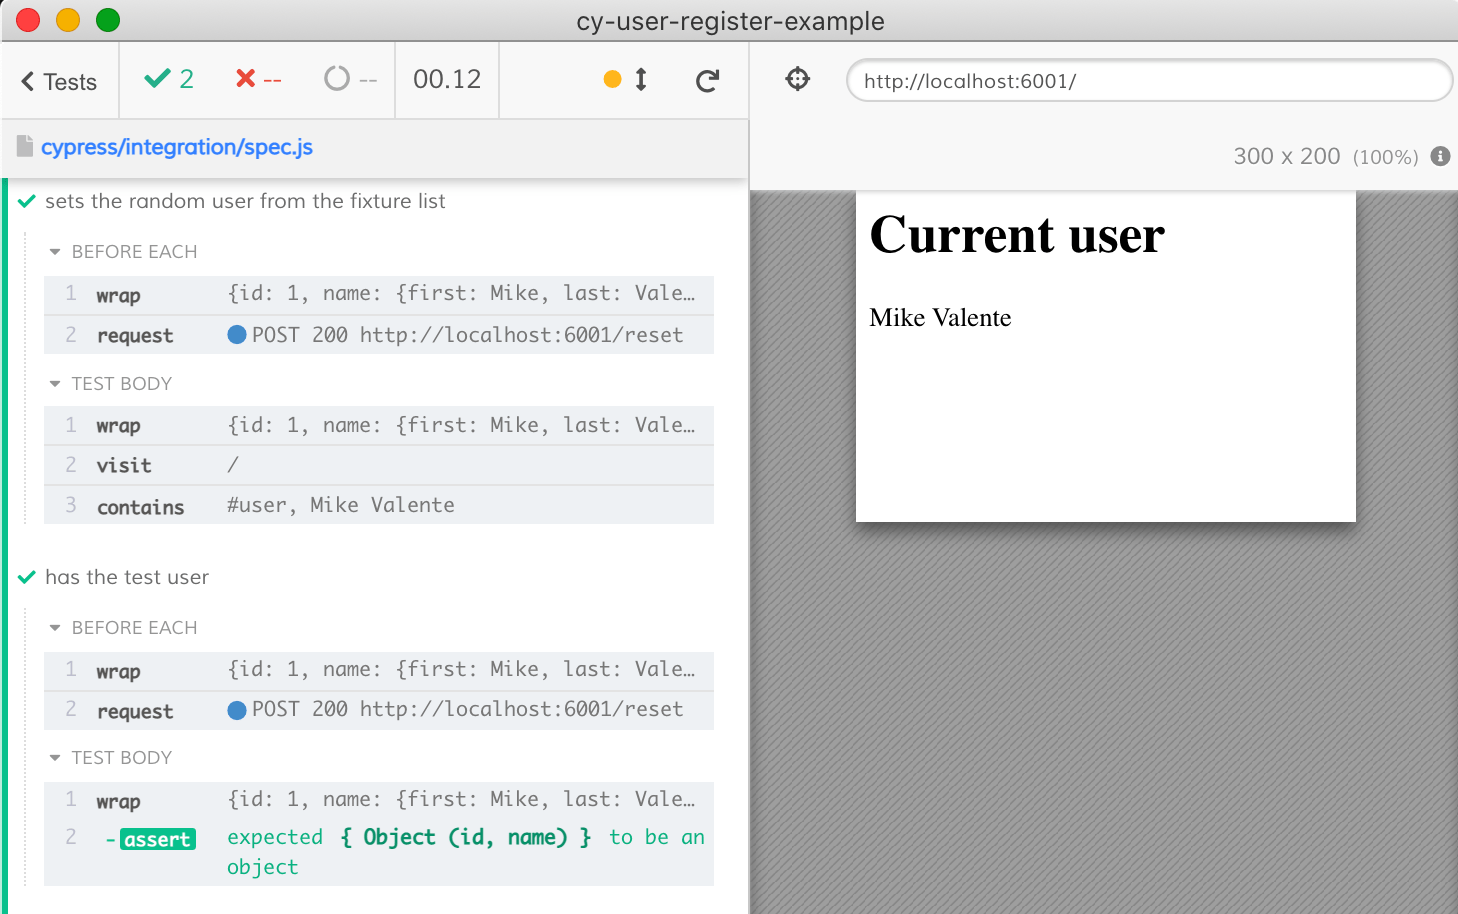Open the selector playground crosshair
Image resolution: width=1458 pixels, height=914 pixels.
(797, 78)
